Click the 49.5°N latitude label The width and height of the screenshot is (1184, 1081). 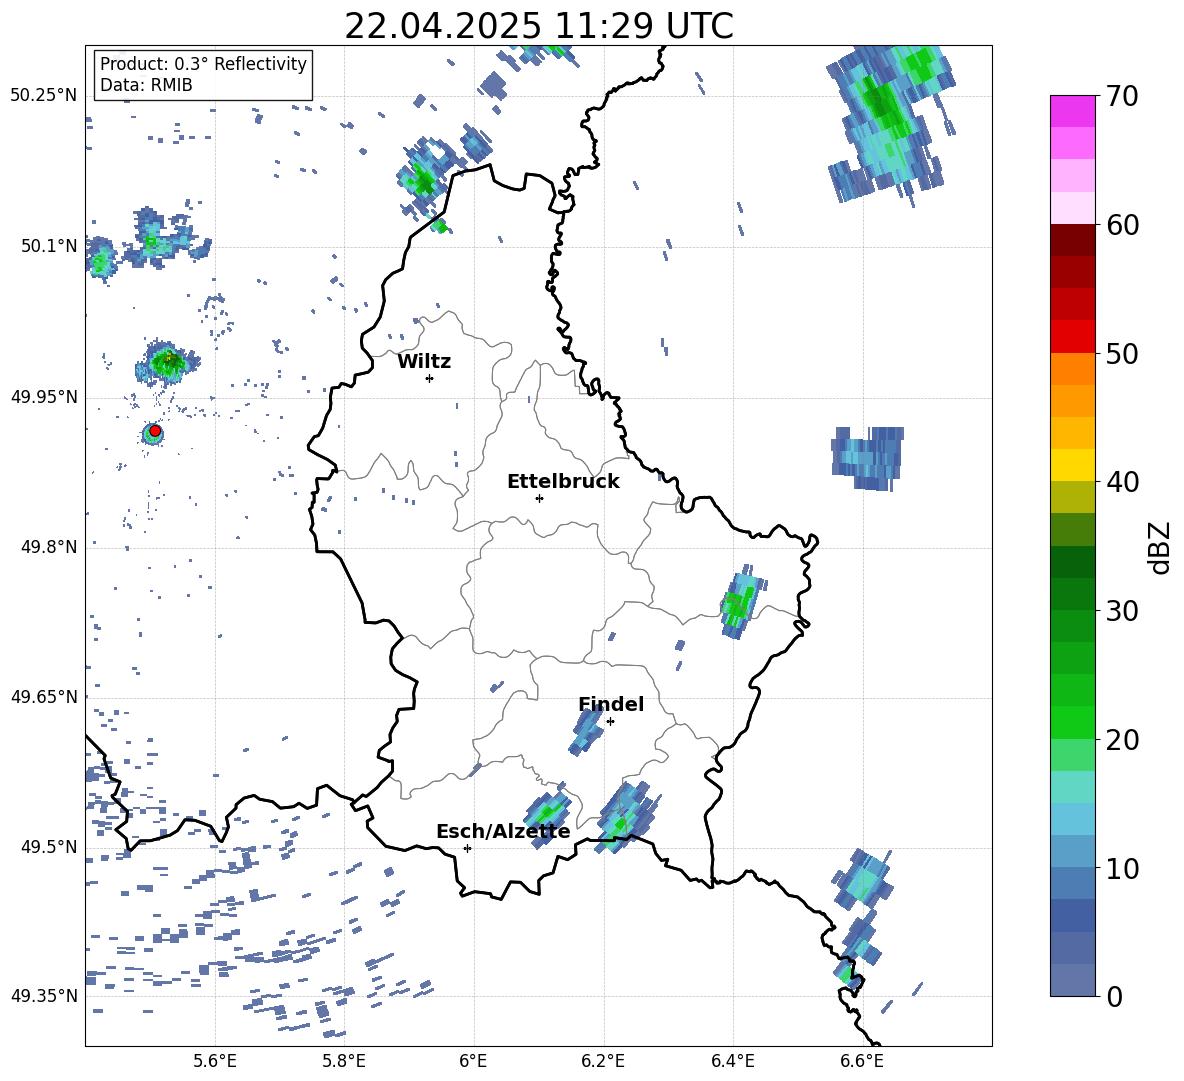49,847
